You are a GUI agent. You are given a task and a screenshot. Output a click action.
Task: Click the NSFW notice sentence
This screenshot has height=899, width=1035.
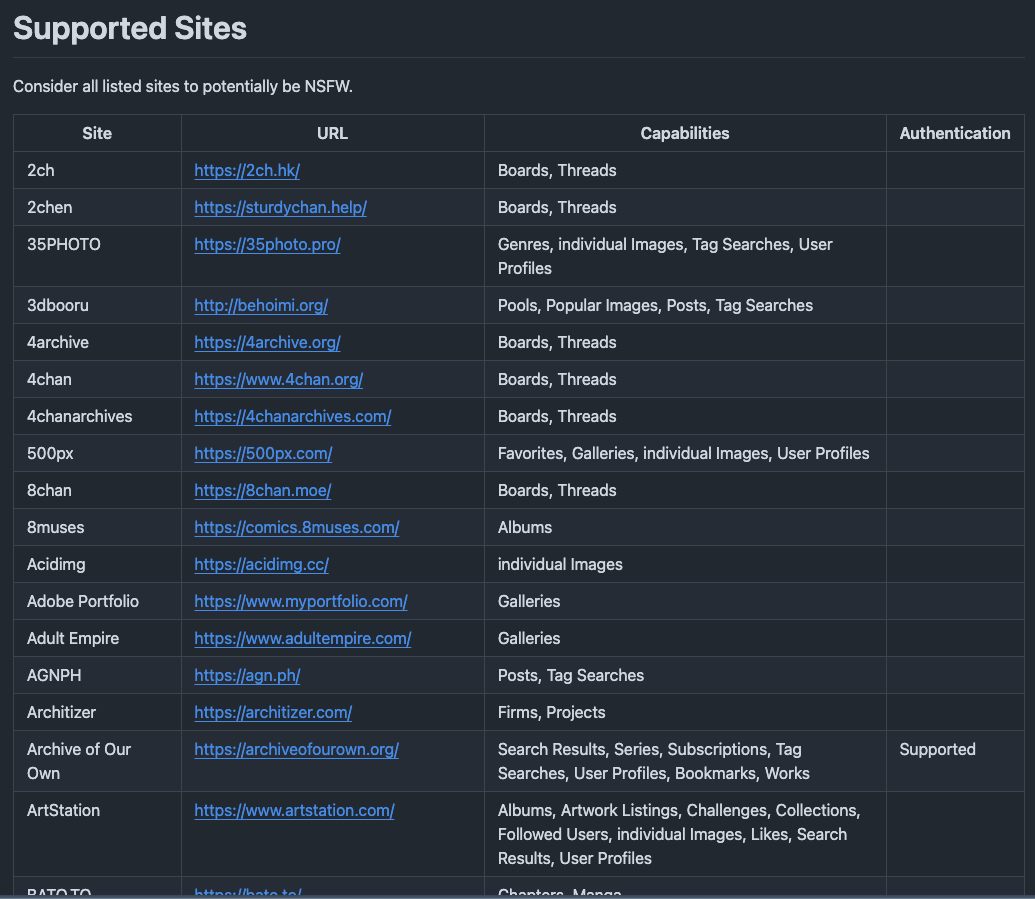[x=183, y=86]
